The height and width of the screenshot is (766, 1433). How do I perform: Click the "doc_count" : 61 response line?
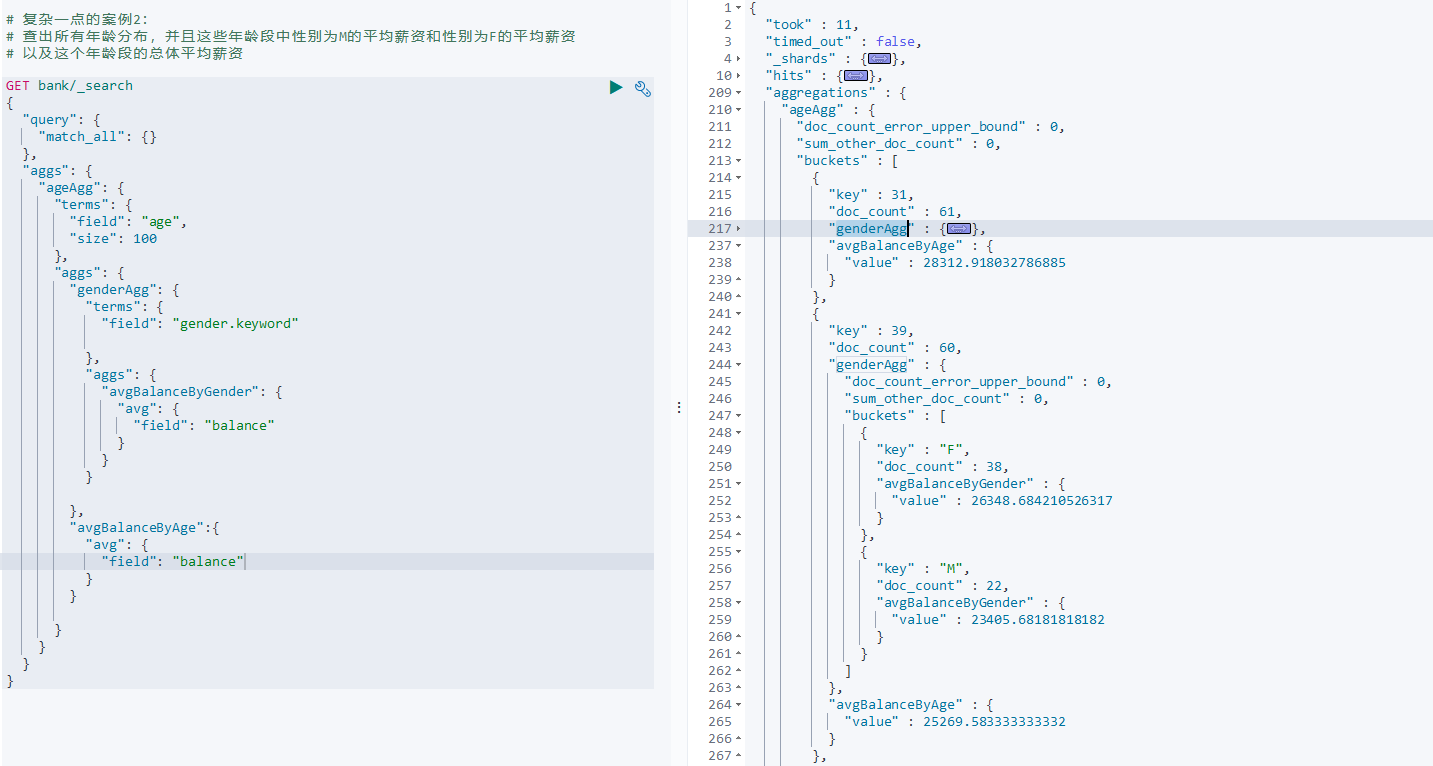pyautogui.click(x=895, y=212)
